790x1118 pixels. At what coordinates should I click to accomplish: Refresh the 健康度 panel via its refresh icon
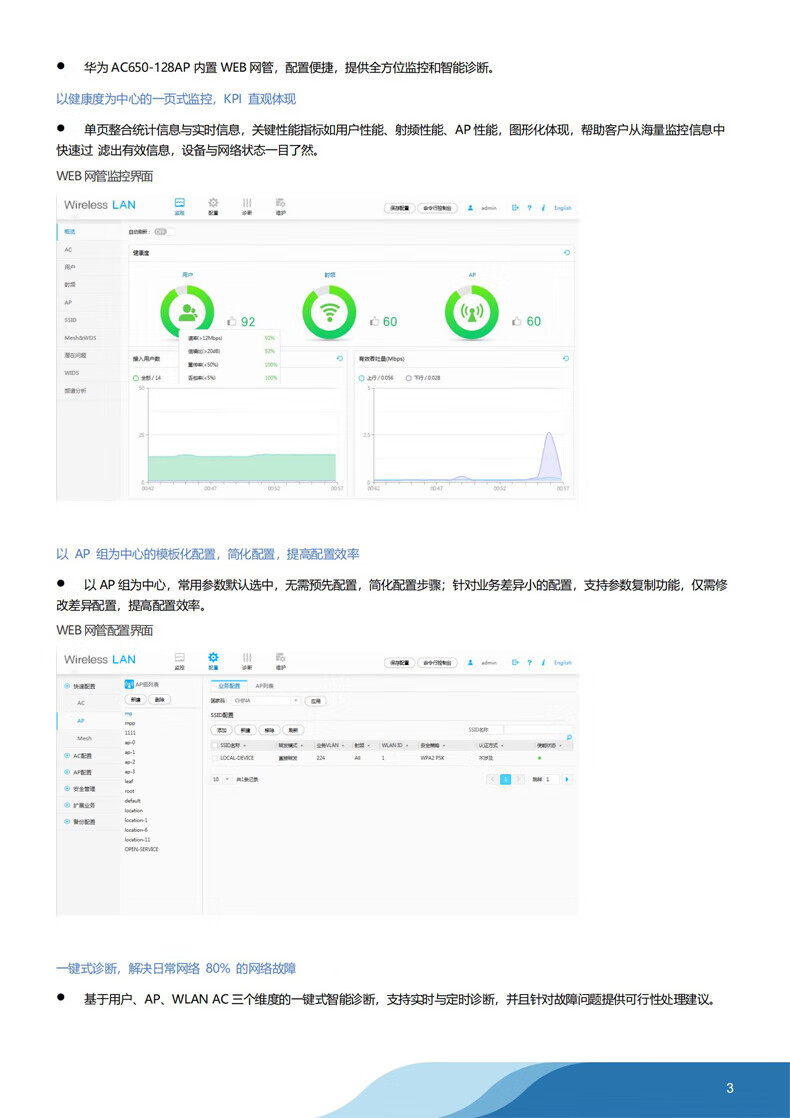click(x=567, y=252)
